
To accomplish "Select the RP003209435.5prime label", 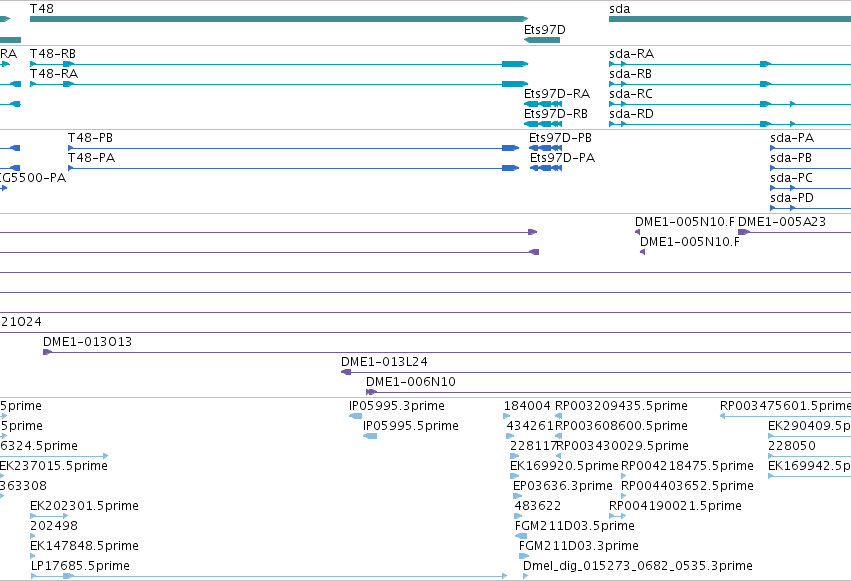I will tap(621, 406).
